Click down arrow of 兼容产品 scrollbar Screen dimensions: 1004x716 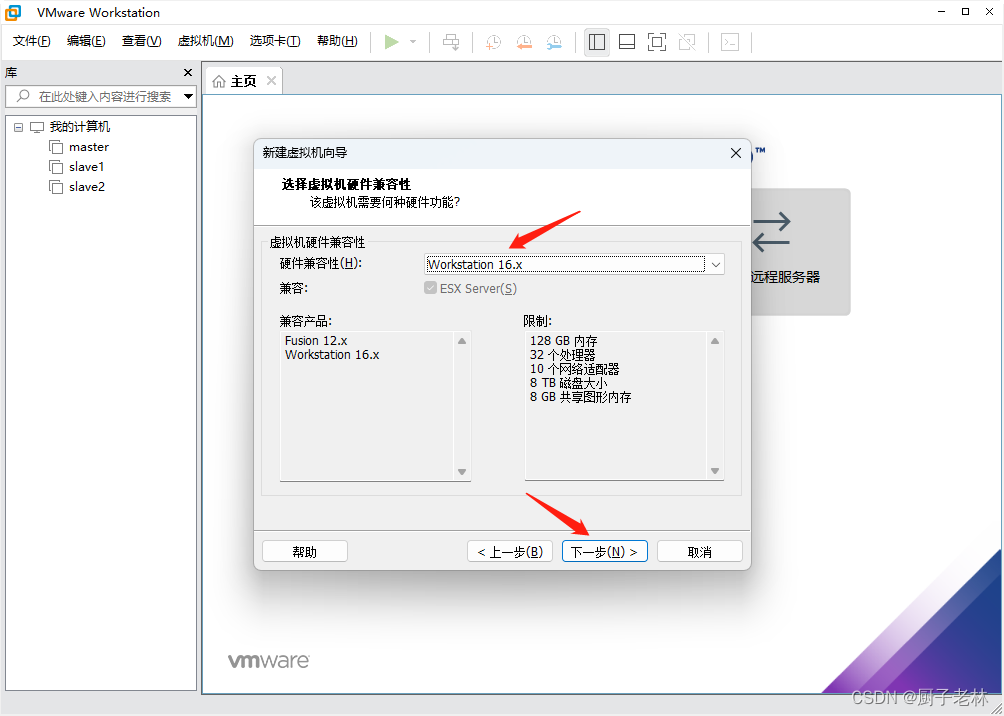462,472
